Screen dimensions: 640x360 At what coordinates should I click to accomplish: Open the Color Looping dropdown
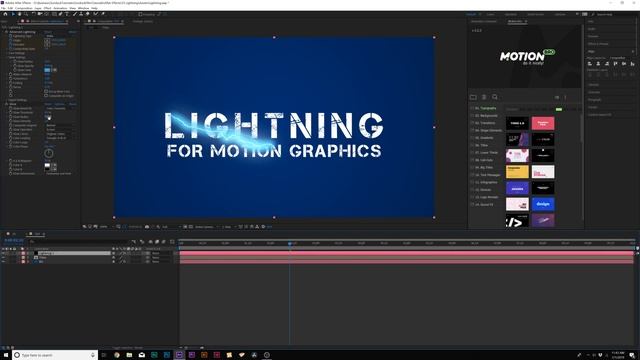59,138
